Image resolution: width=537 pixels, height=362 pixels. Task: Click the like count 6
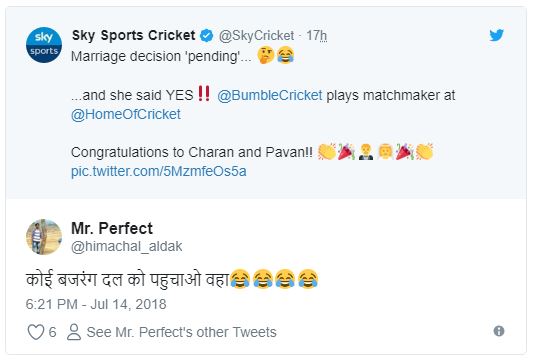click(52, 332)
